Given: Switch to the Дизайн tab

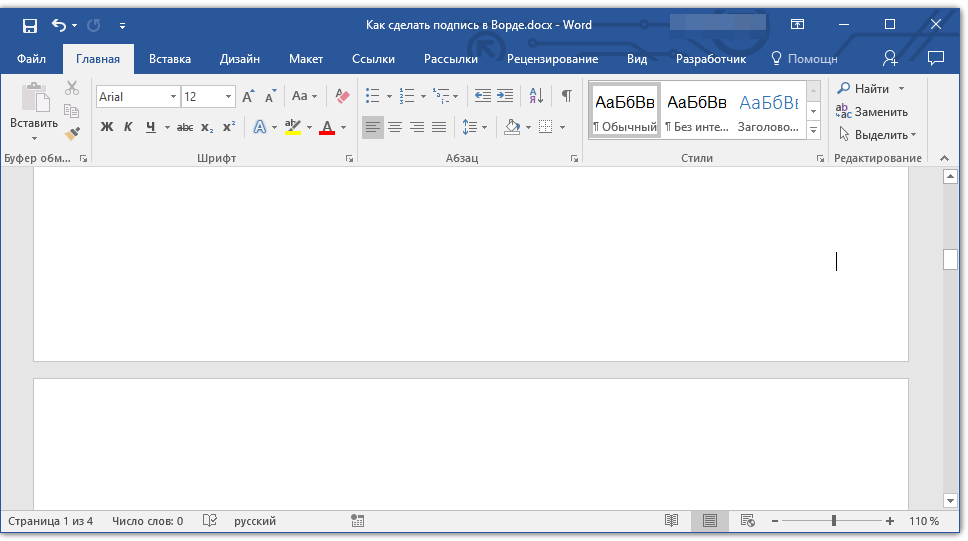Looking at the screenshot, I should coord(240,59).
